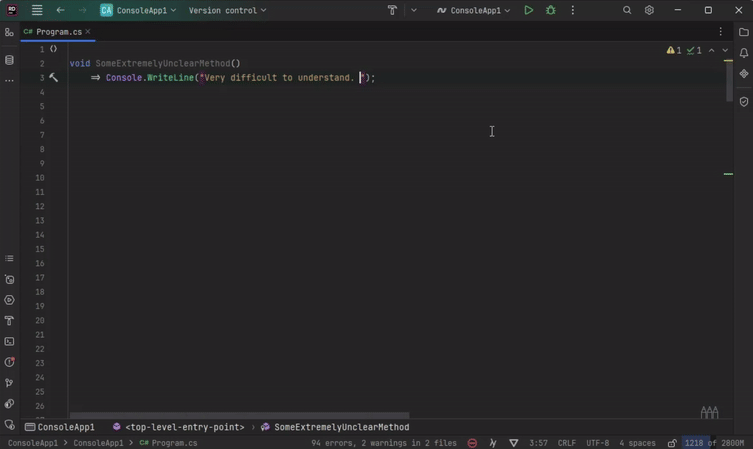This screenshot has height=449, width=753.
Task: Open the Version control dropdown
Action: 227,10
